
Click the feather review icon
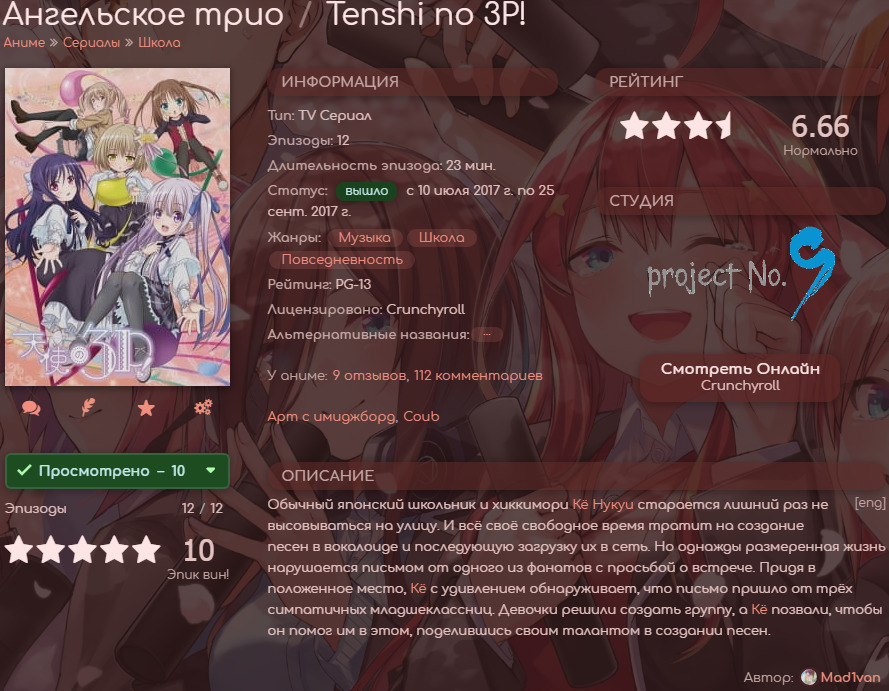[x=88, y=408]
